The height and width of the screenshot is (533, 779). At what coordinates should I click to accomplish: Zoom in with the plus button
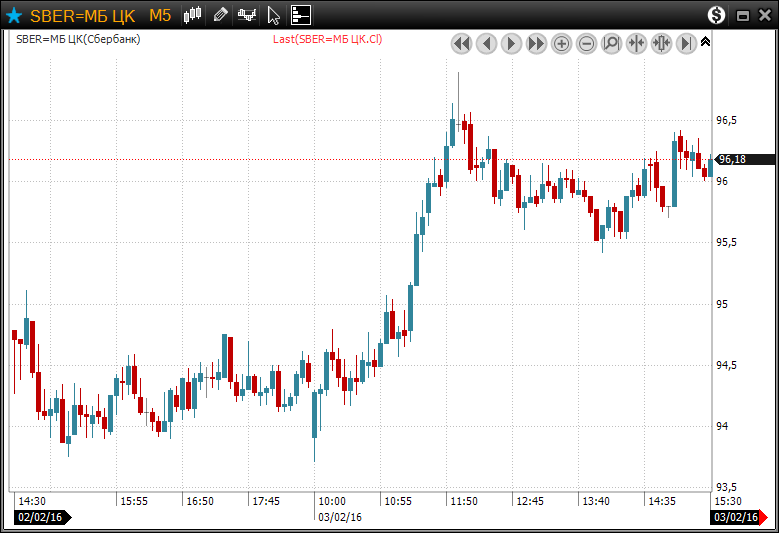point(561,43)
